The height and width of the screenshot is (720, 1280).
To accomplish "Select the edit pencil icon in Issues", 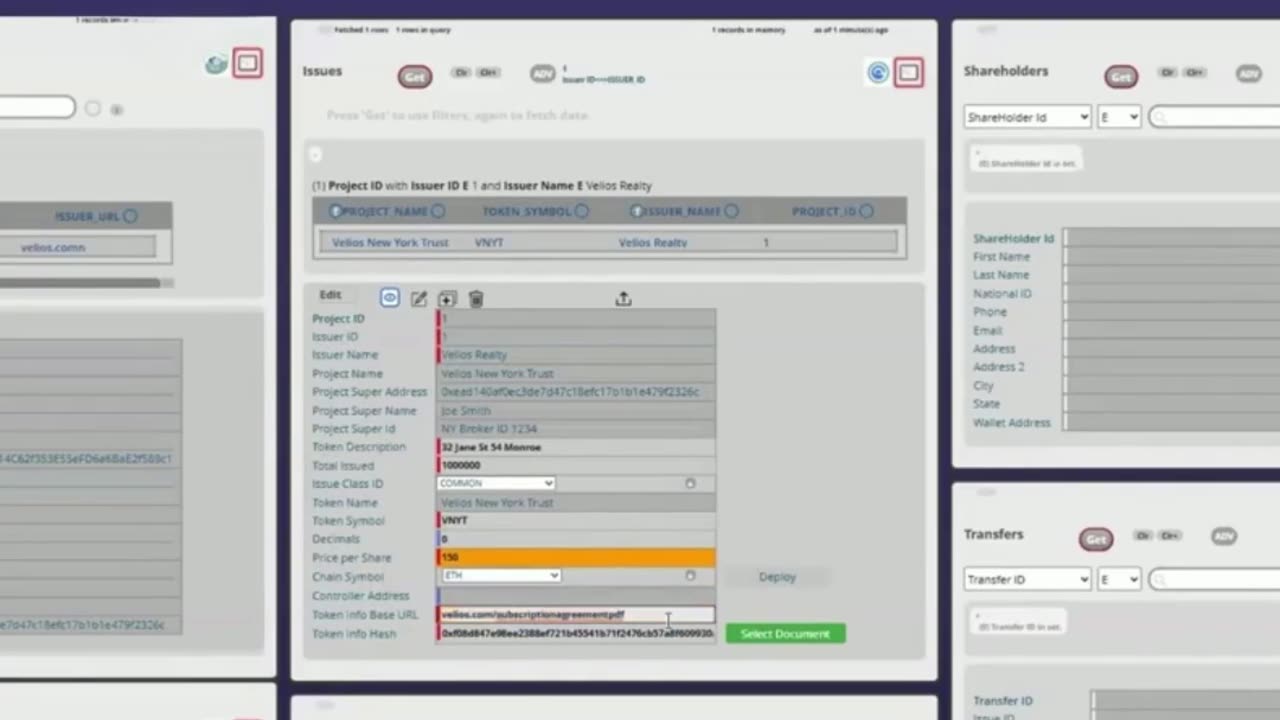I will (419, 299).
